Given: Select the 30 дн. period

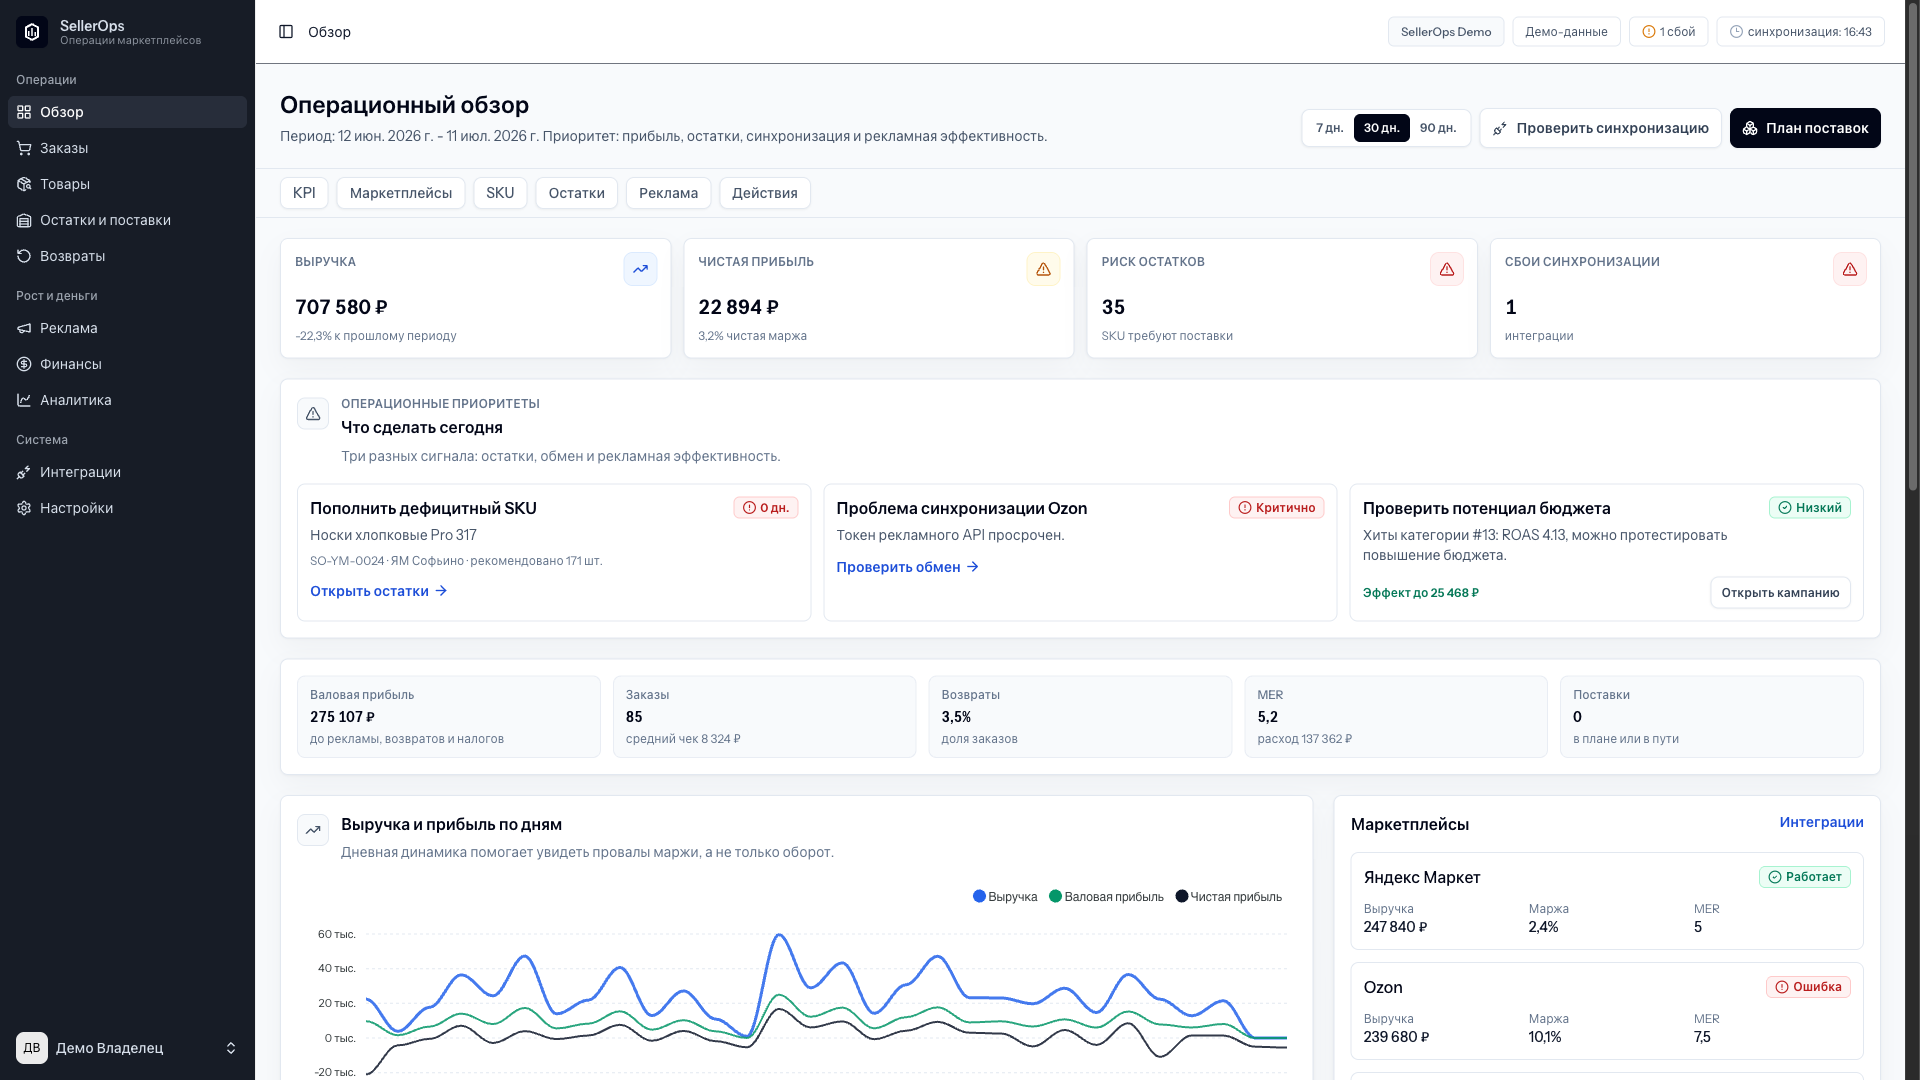Looking at the screenshot, I should (1381, 128).
